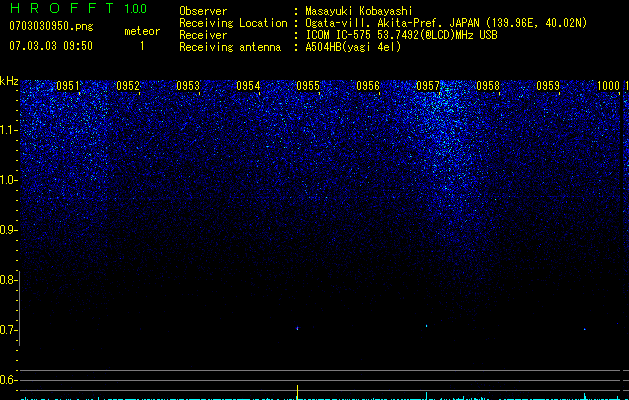Click the 0959 time marker

pos(548,86)
